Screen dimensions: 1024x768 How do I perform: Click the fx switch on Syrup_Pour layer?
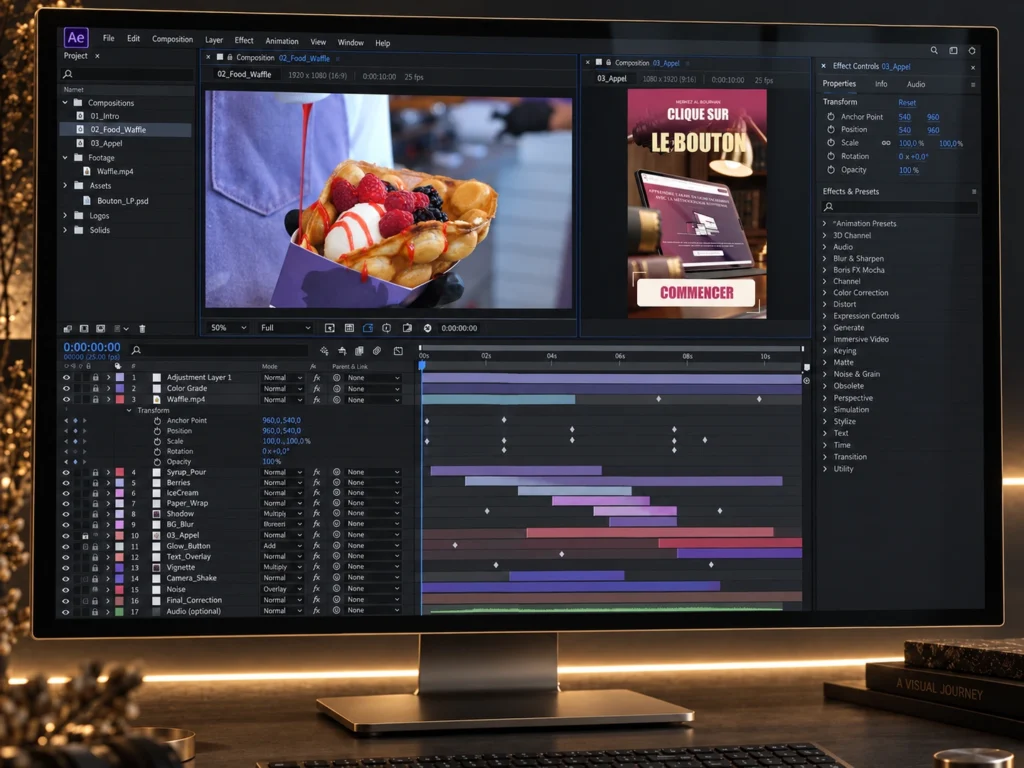pos(317,472)
